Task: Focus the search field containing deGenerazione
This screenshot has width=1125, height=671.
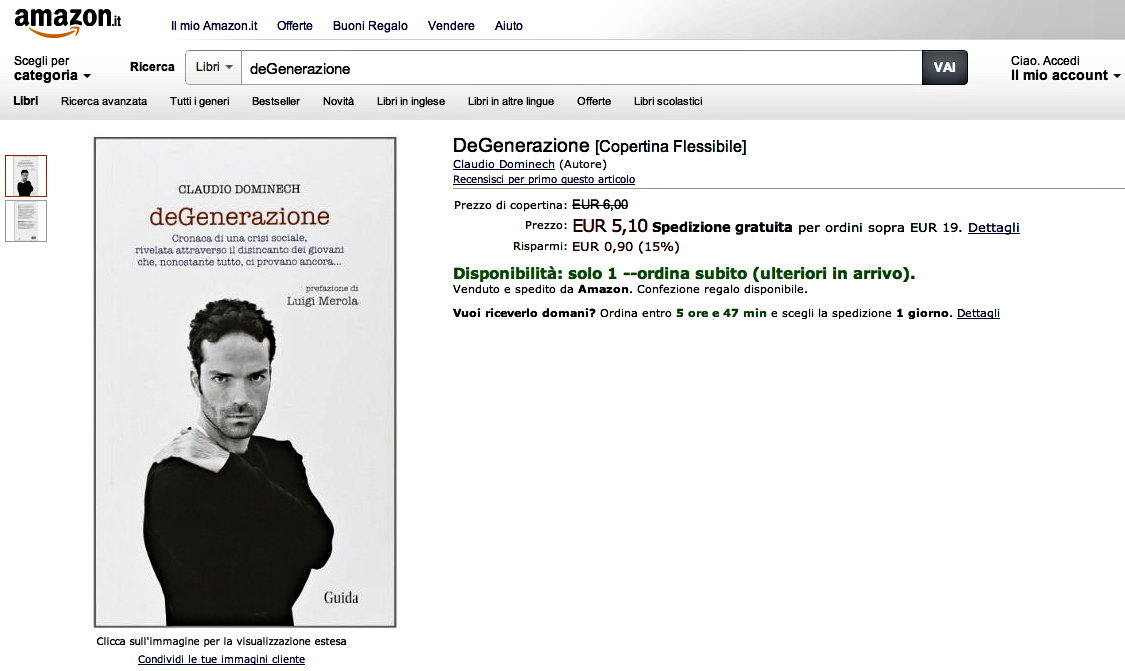Action: click(x=581, y=68)
